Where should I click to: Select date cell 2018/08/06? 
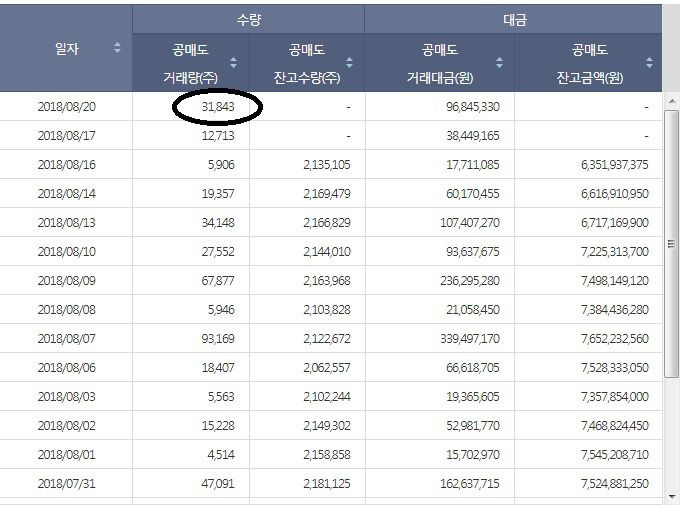(66, 368)
